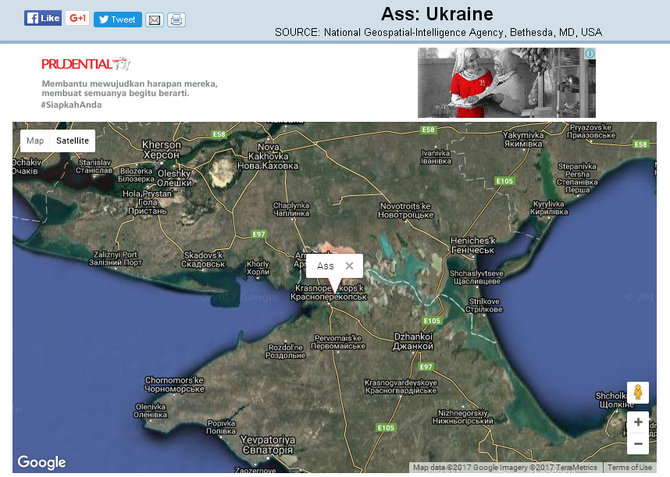Click the Dzhankoi city label

point(413,341)
